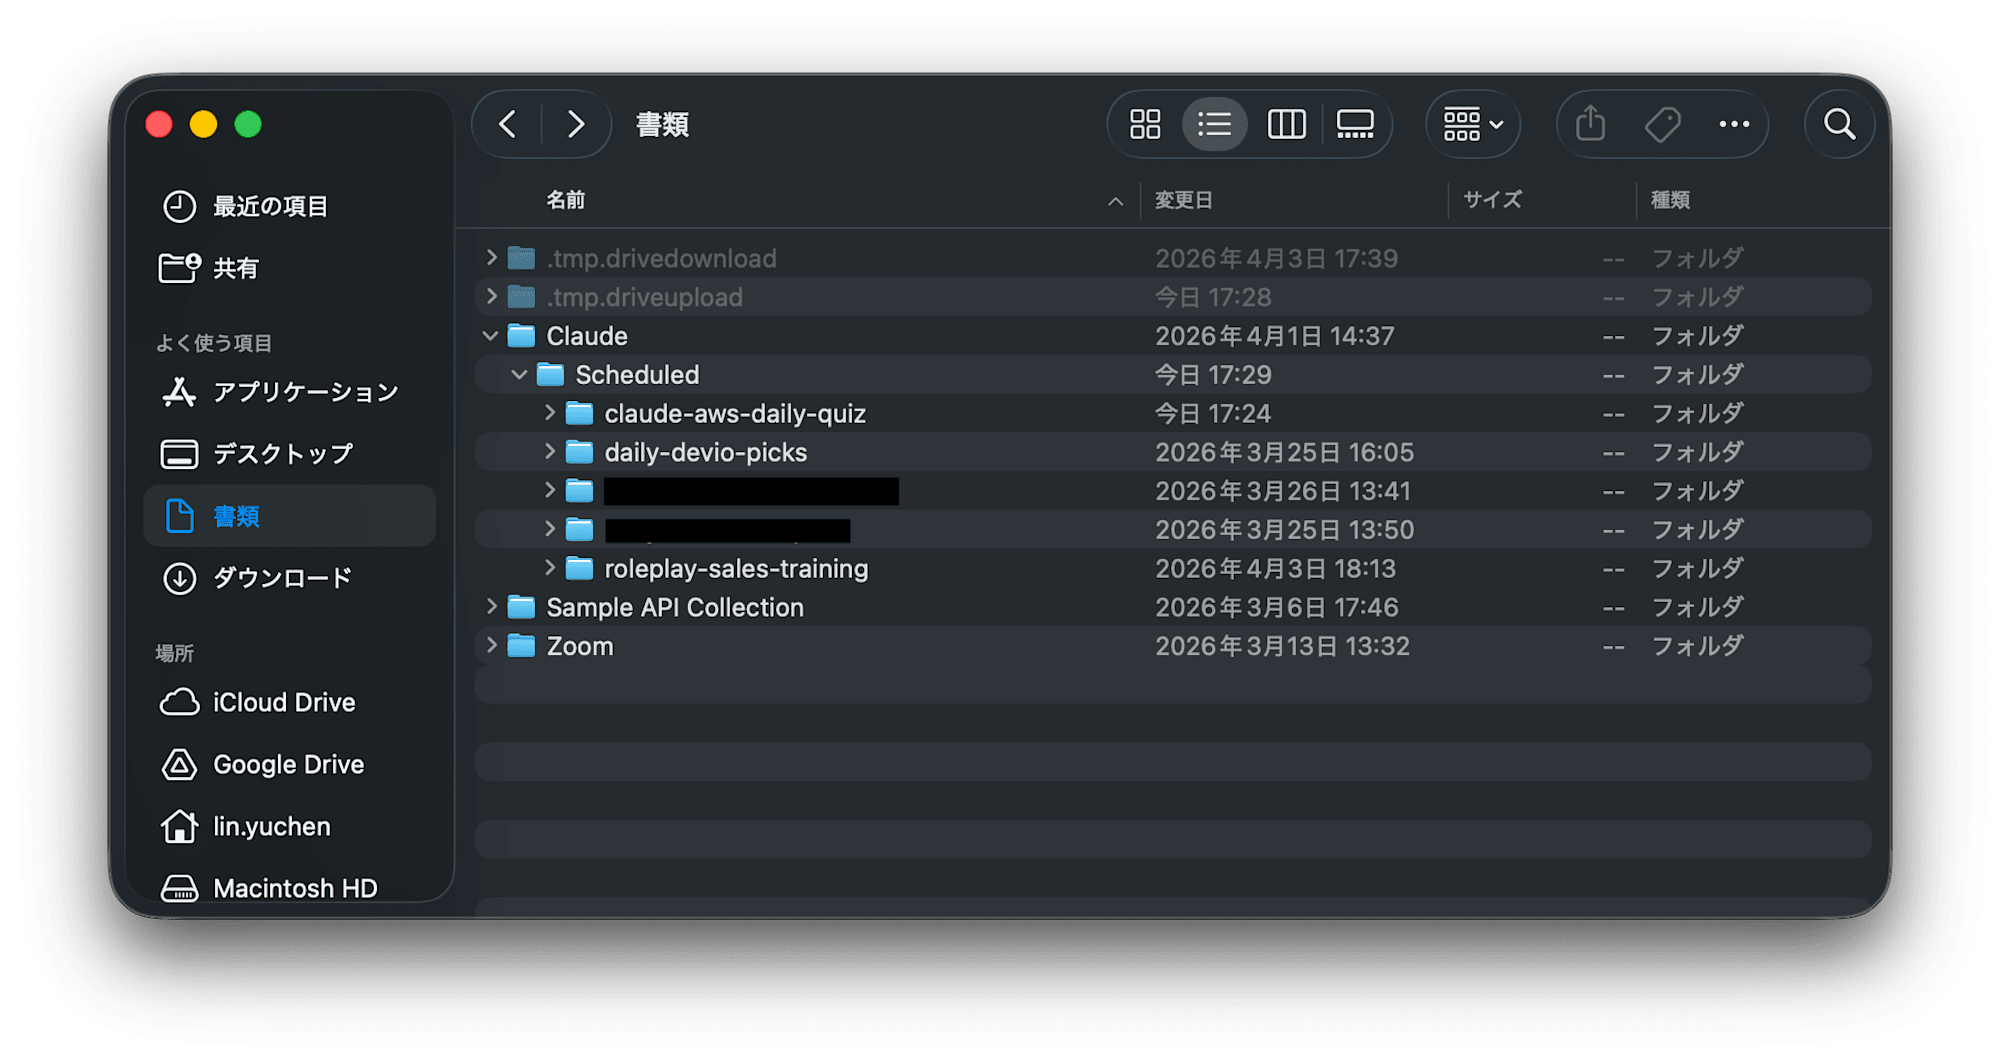Screen dimensions: 2000x1062
Task: Select the ダウンロード sidebar item
Action: pos(282,578)
